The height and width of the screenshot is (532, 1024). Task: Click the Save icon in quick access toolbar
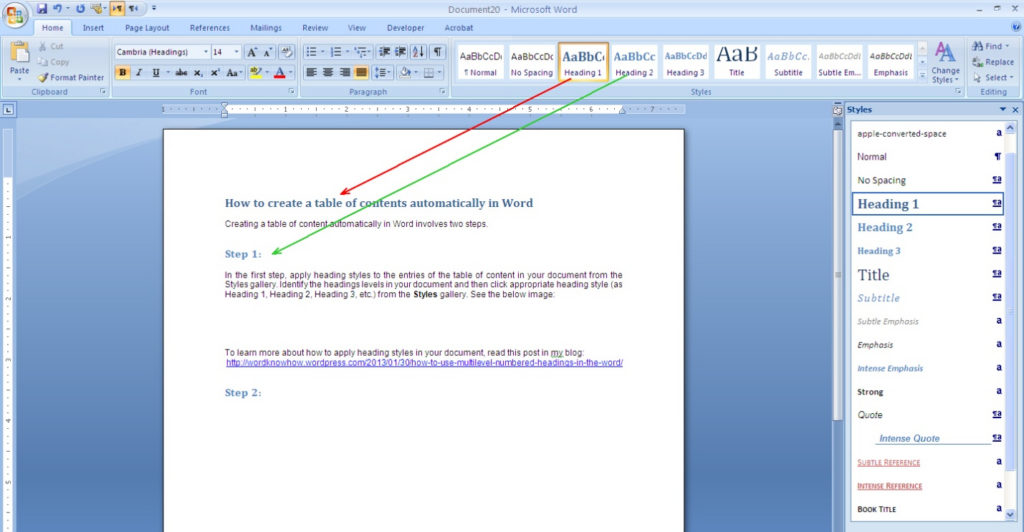tap(42, 8)
